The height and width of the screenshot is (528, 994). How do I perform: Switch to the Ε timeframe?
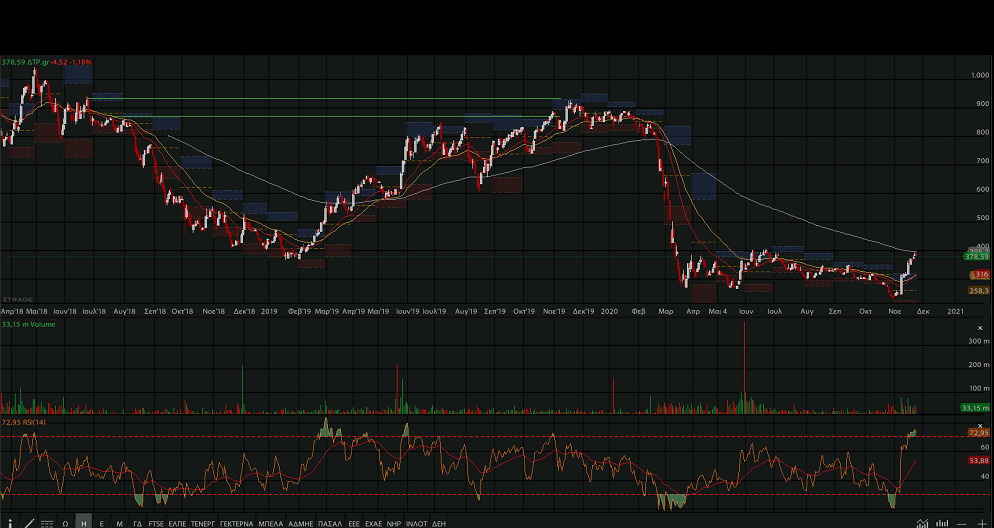coord(102,523)
